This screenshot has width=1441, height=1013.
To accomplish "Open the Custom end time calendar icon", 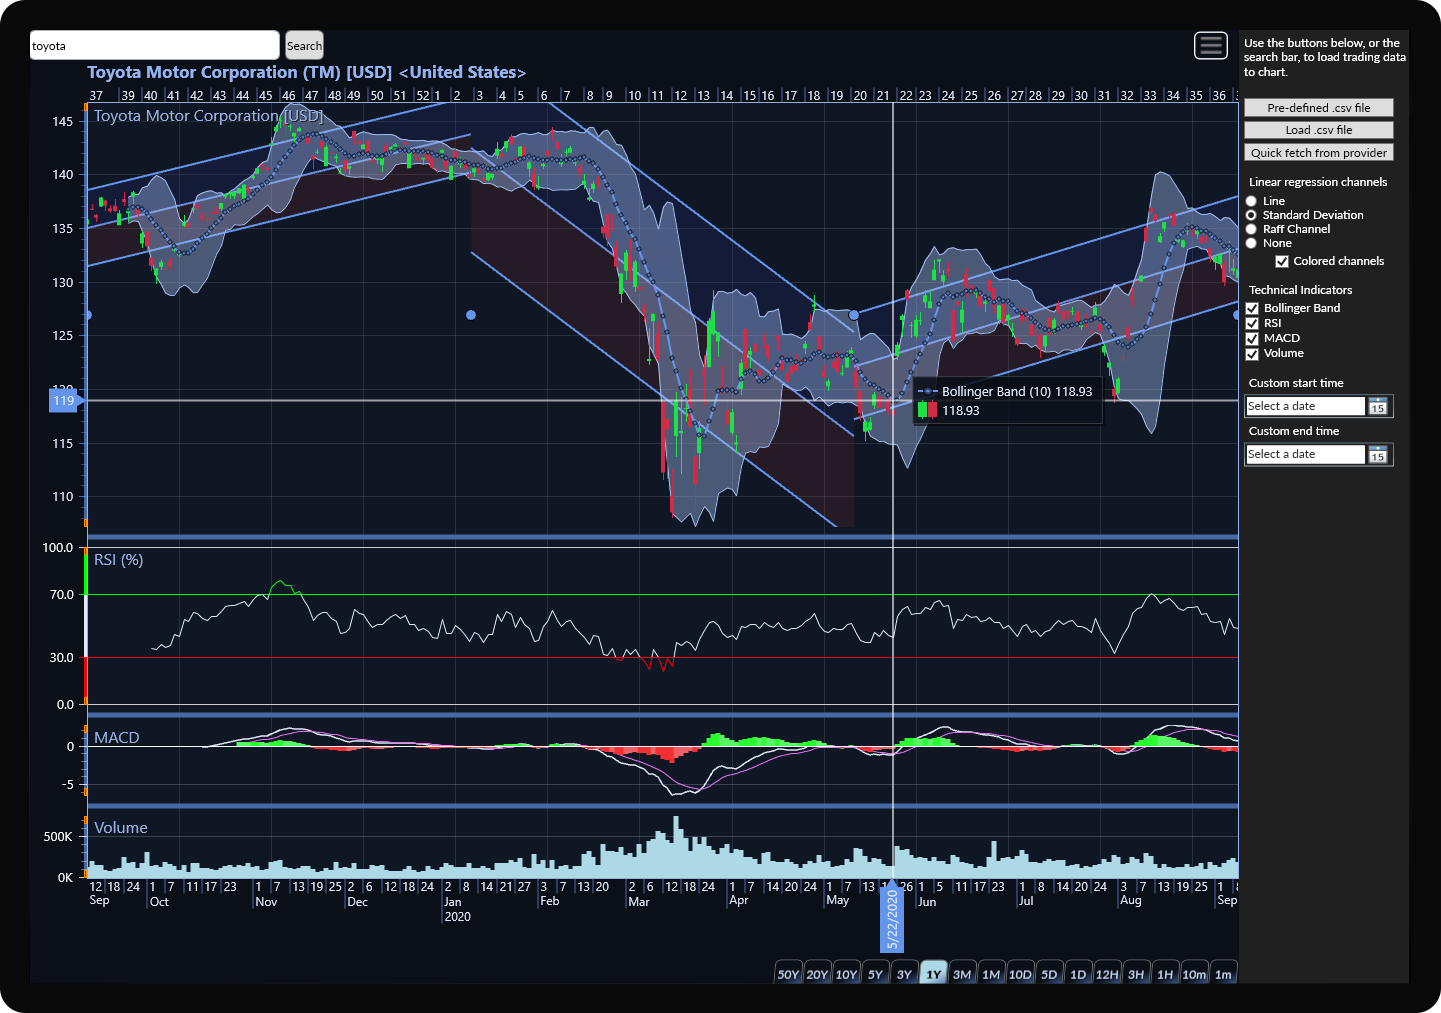I will [x=1378, y=455].
